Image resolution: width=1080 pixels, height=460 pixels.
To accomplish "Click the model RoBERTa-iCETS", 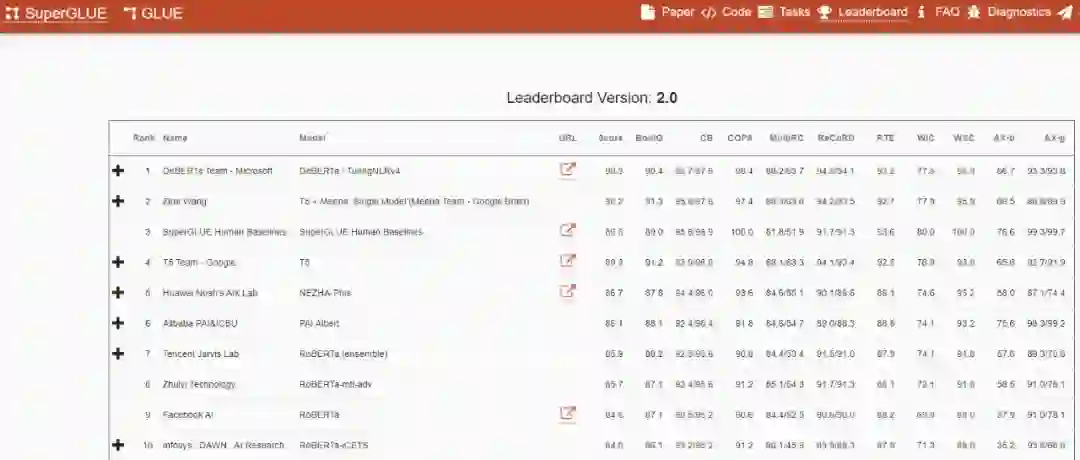I will point(334,445).
